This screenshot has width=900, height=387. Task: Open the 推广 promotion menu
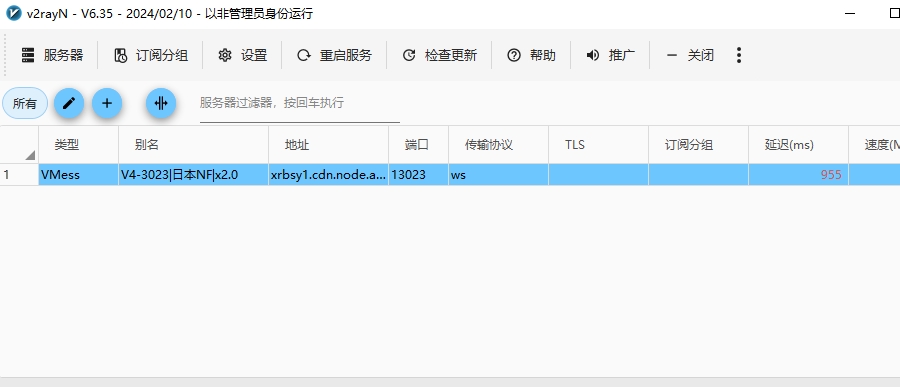tap(610, 55)
